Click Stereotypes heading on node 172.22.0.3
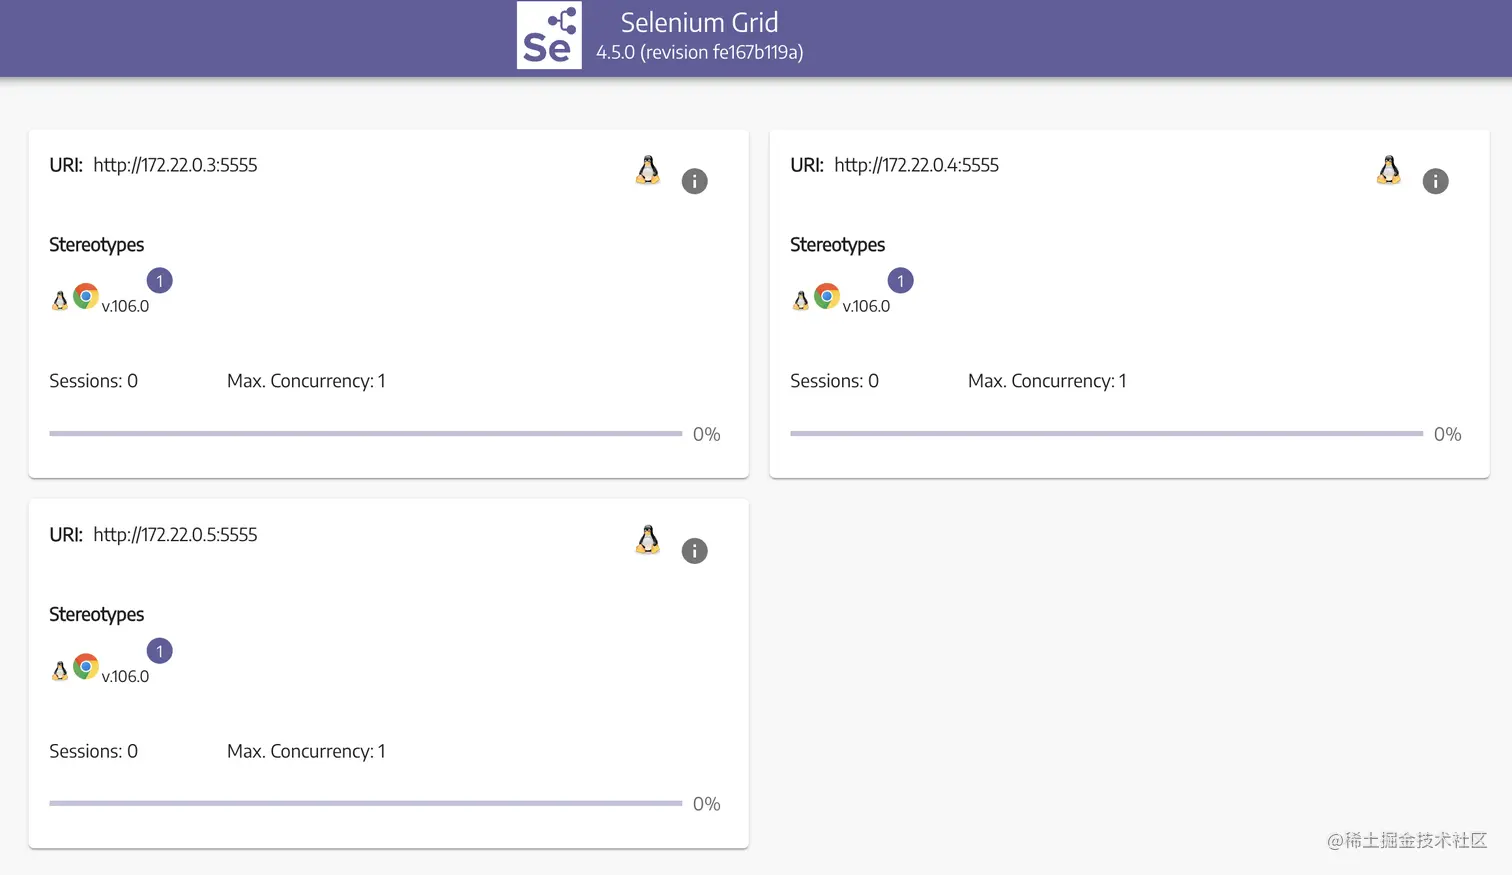1512x875 pixels. tap(97, 245)
